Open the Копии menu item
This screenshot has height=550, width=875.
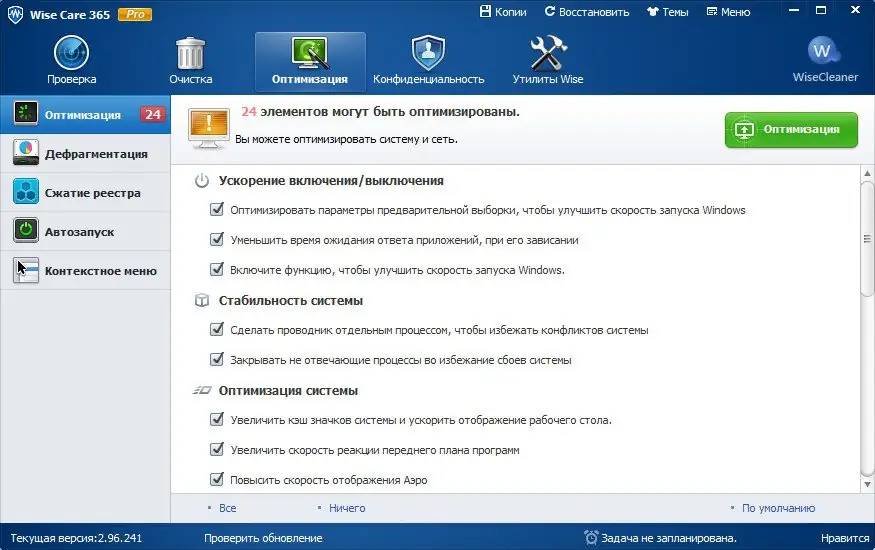pos(503,12)
